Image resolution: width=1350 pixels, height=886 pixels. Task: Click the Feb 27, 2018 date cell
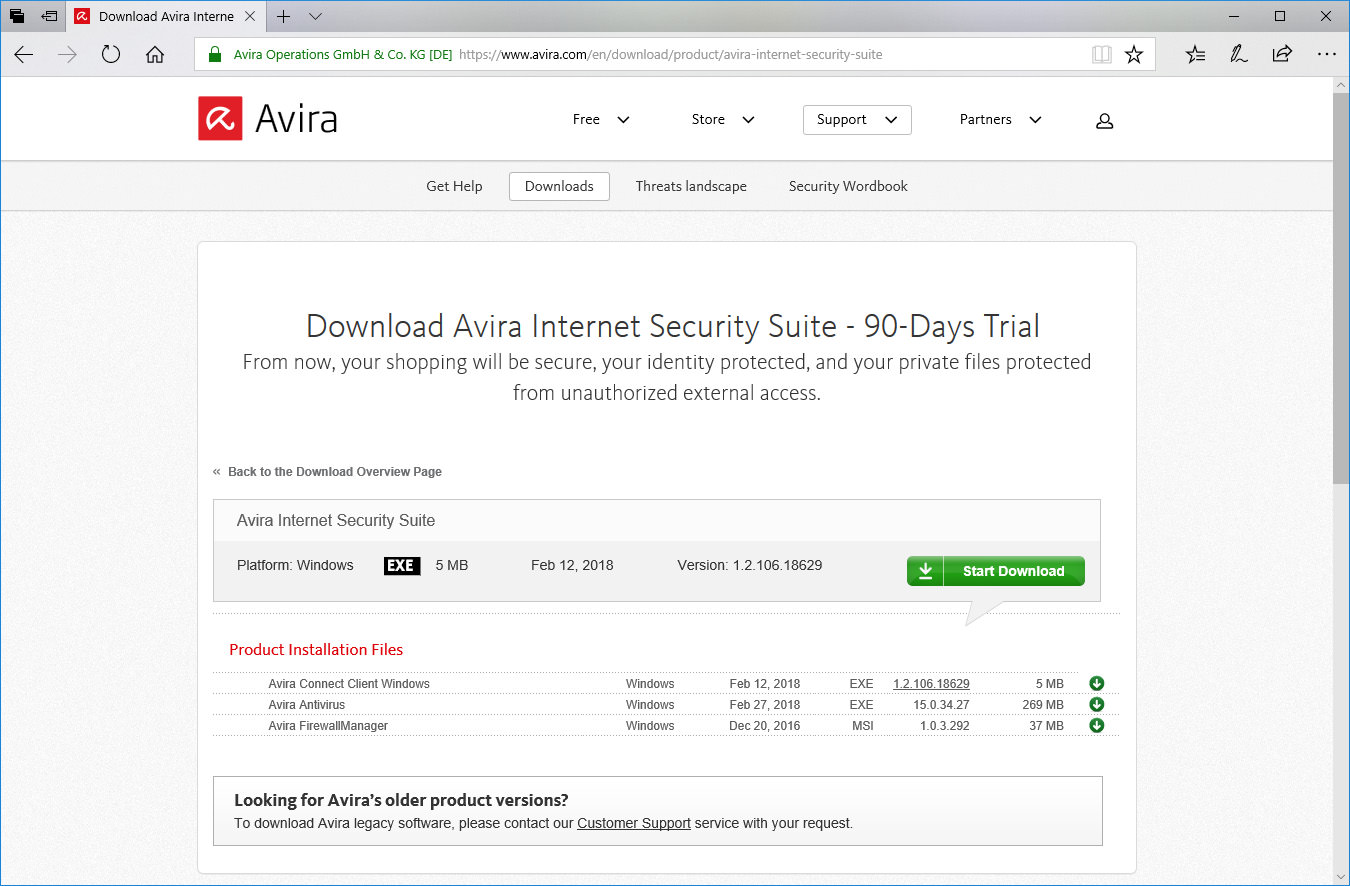pos(765,705)
